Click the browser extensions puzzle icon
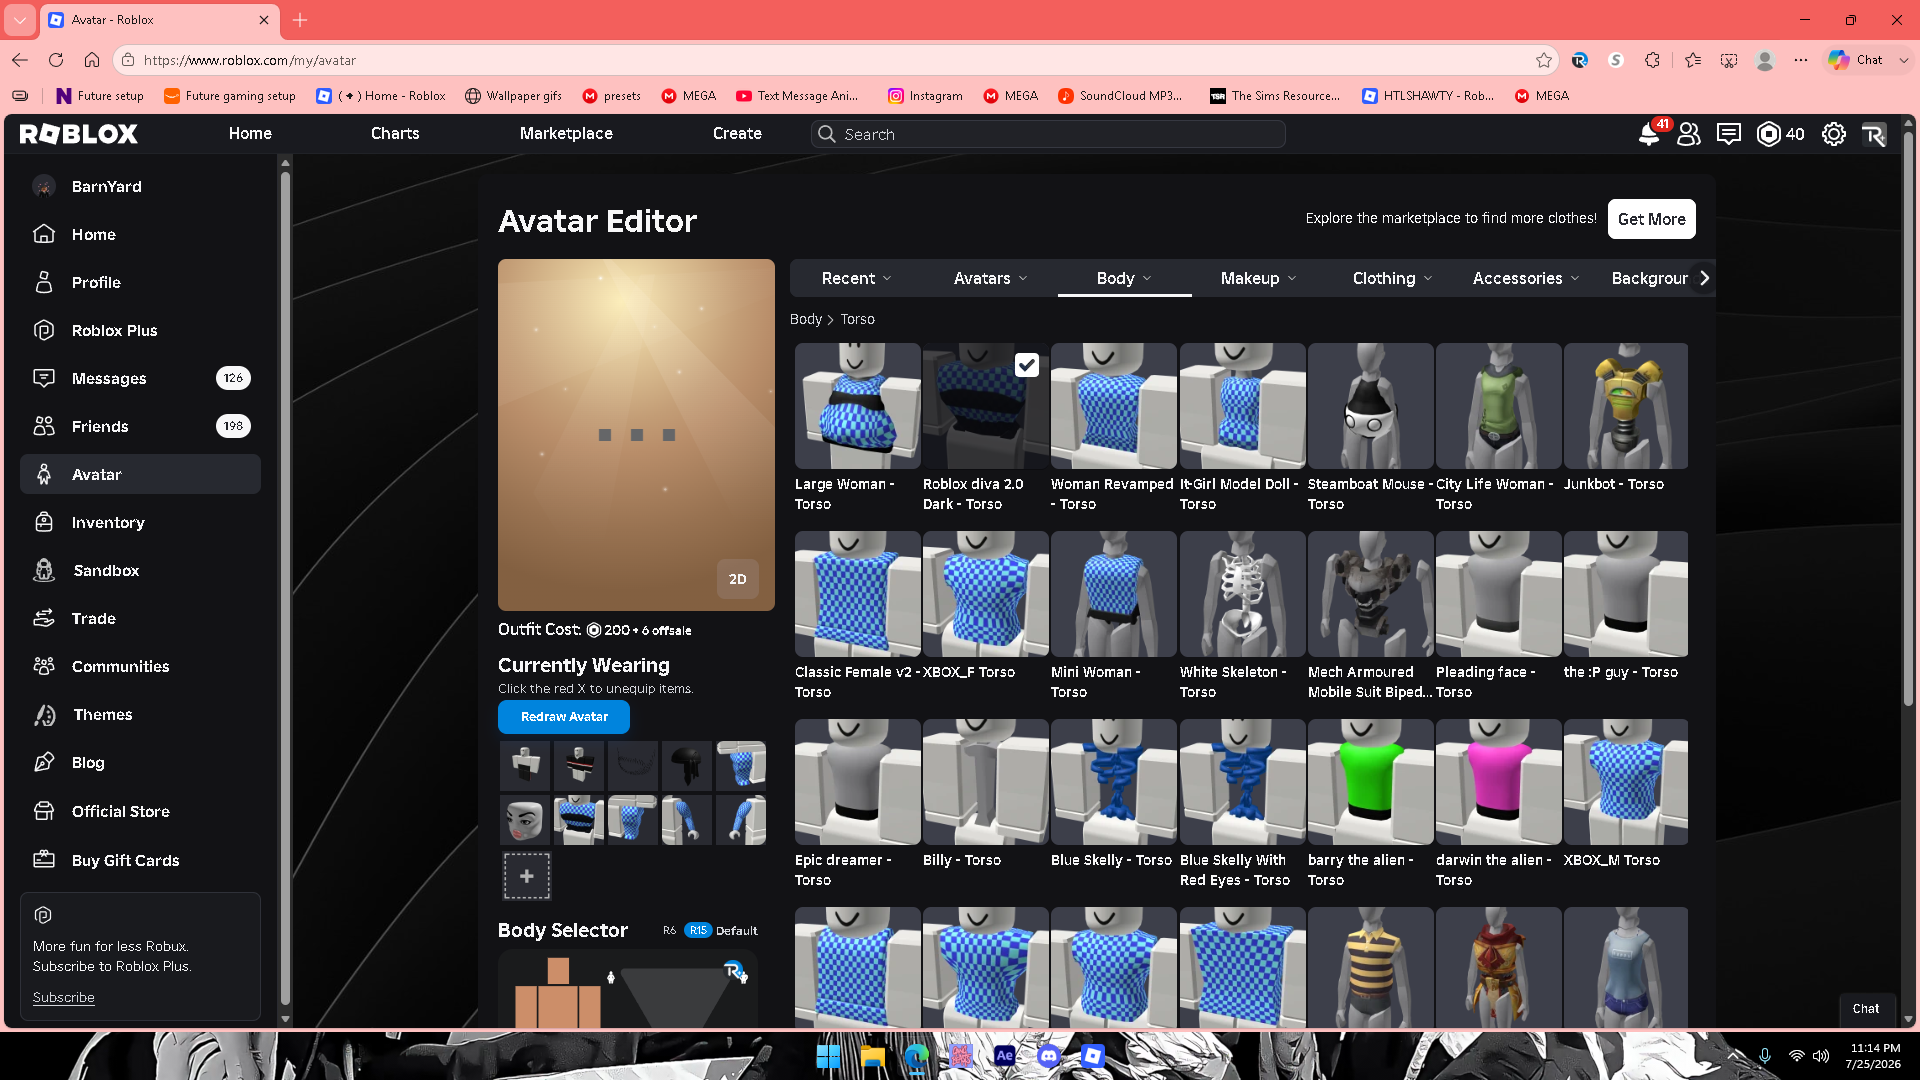The width and height of the screenshot is (1920, 1080). [x=1652, y=60]
